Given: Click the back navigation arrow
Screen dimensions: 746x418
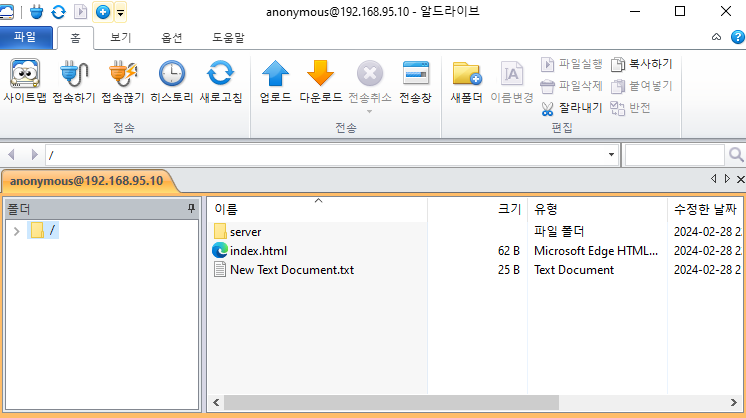Looking at the screenshot, I should point(12,155).
